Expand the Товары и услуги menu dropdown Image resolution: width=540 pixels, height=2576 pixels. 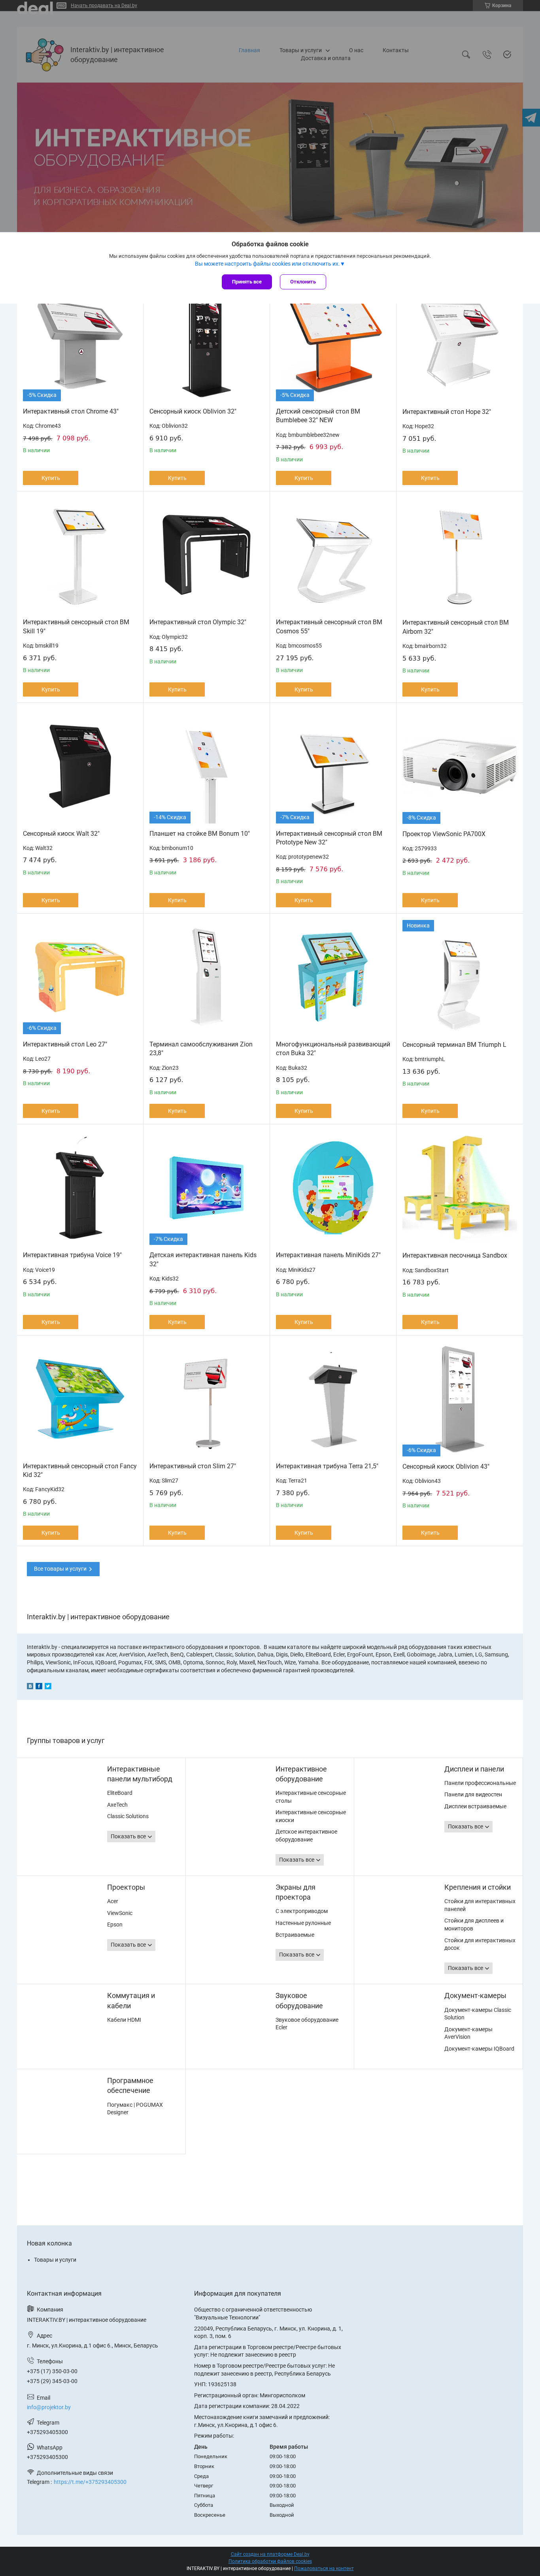304,50
